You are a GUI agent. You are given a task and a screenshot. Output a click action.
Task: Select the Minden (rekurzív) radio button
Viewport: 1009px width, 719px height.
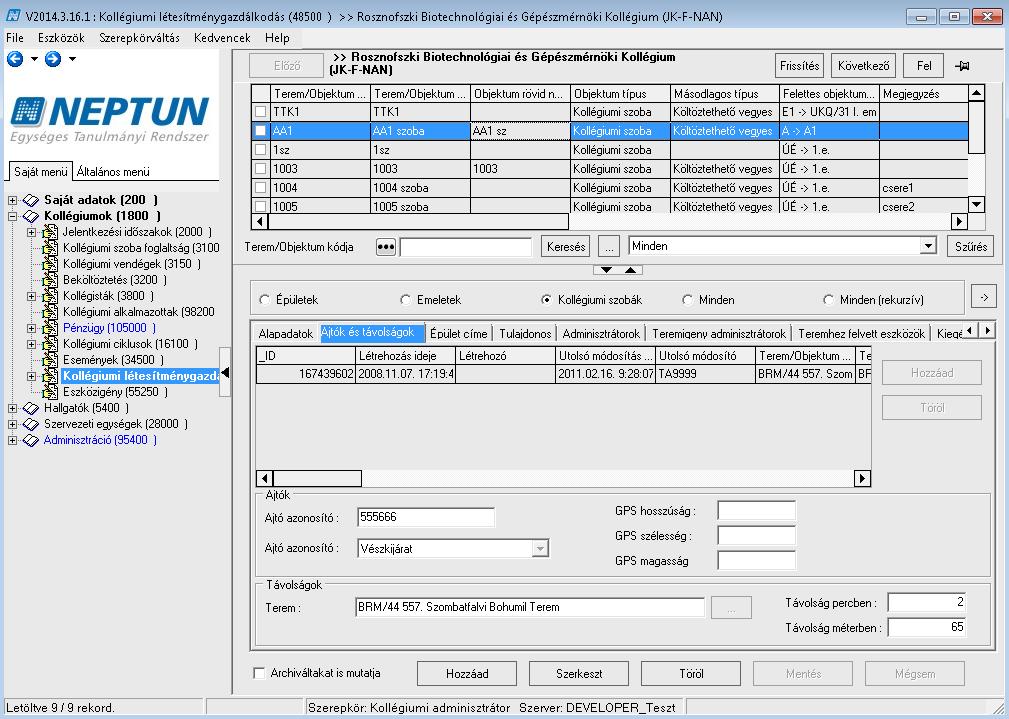click(x=828, y=300)
